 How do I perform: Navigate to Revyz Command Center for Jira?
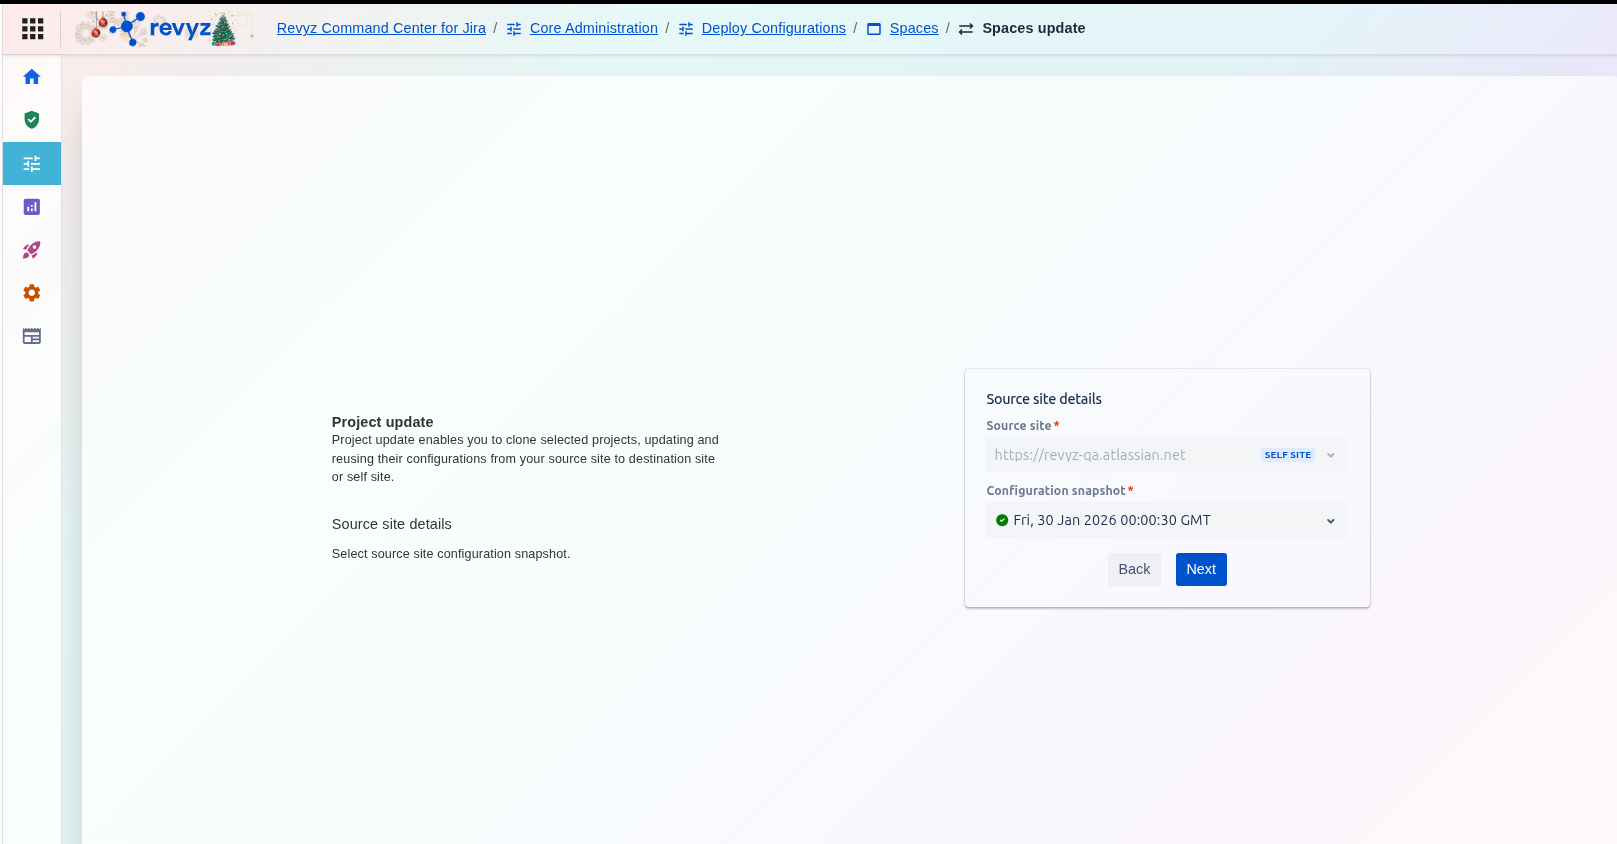(x=381, y=28)
